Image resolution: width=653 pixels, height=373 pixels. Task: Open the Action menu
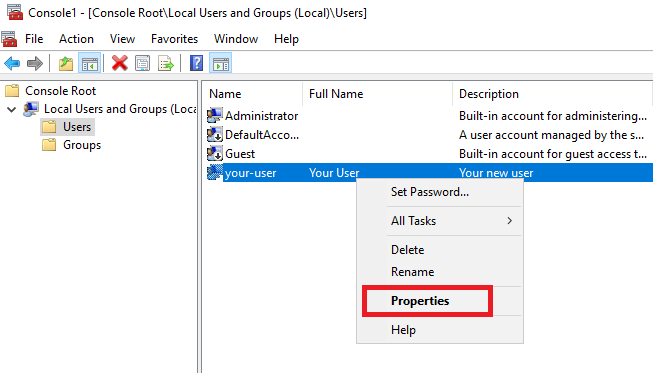(x=76, y=39)
